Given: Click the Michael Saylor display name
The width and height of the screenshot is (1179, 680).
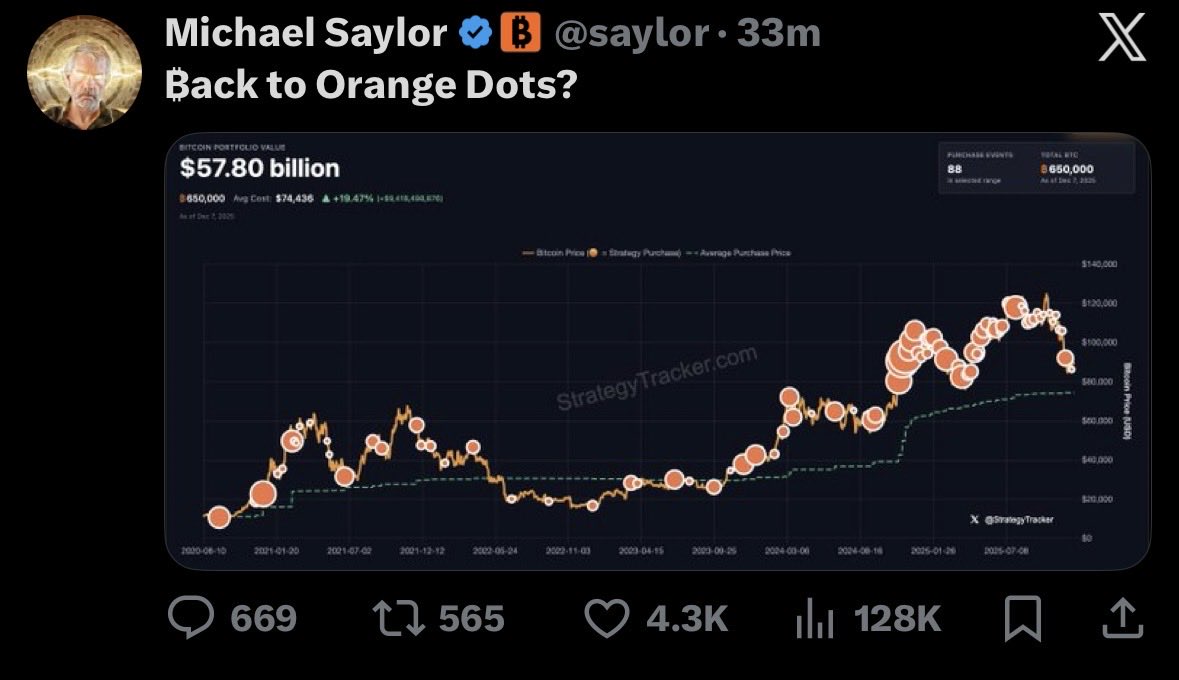Looking at the screenshot, I should [x=305, y=34].
